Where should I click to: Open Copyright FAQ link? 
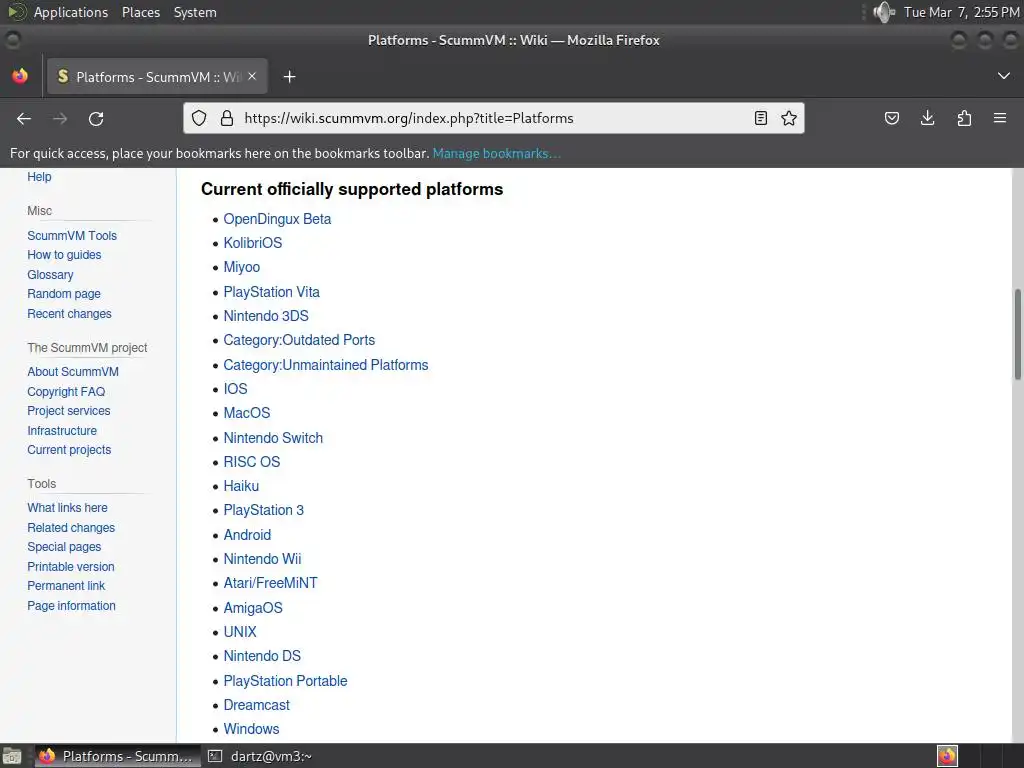[66, 392]
